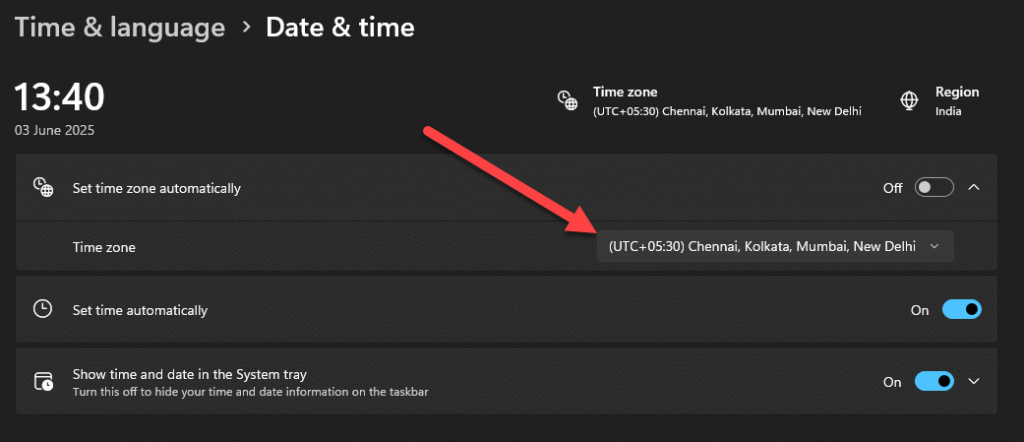
Task: Open the Time zone dropdown list
Action: [x=775, y=247]
